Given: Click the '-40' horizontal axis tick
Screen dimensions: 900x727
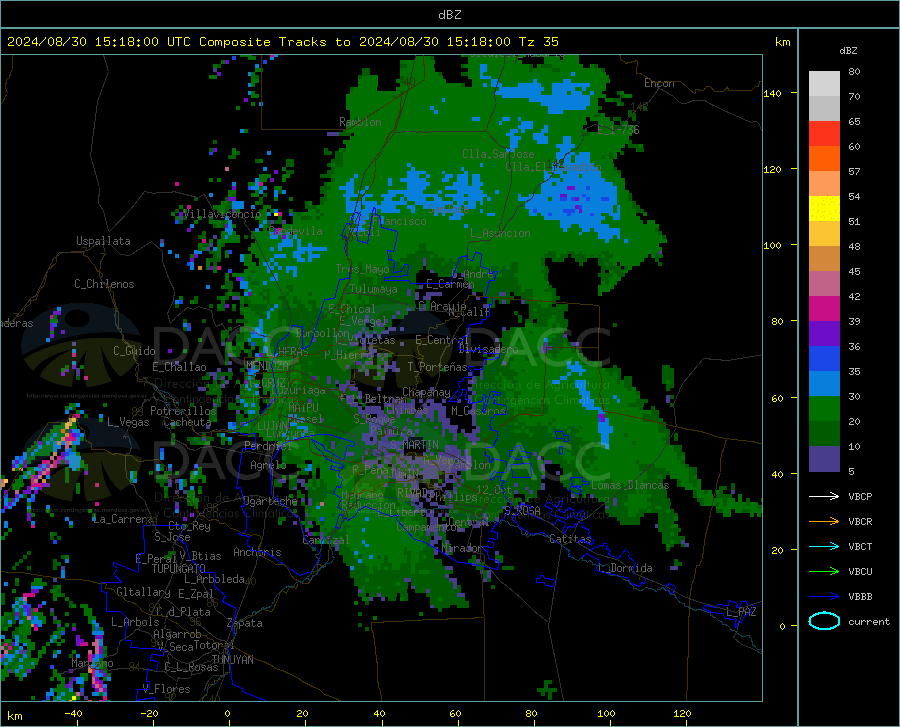Looking at the screenshot, I should [x=73, y=714].
